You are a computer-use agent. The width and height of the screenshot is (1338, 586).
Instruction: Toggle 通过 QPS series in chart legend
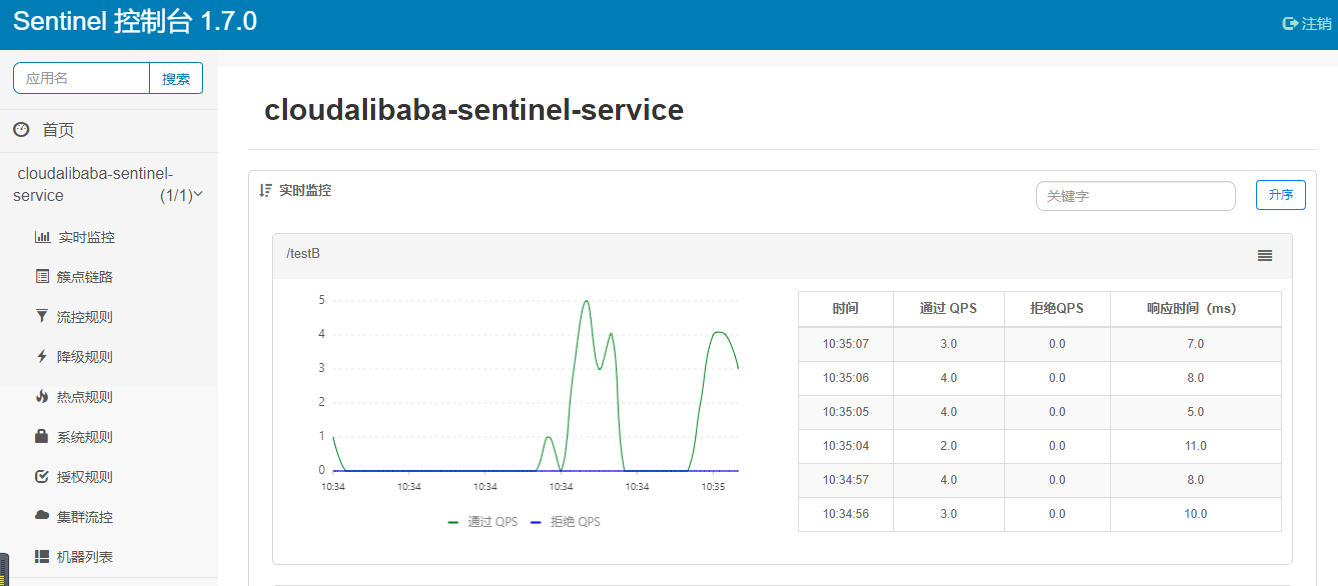(483, 522)
